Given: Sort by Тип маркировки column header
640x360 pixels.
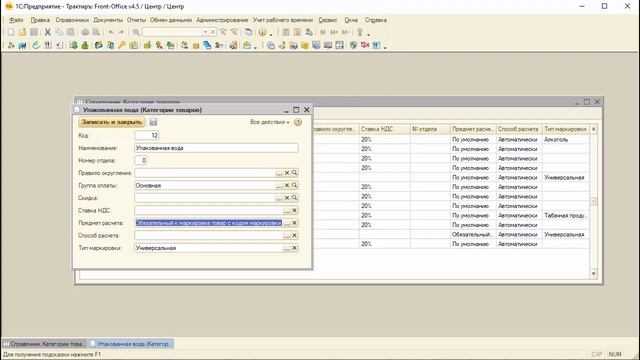Looking at the screenshot, I should (x=565, y=129).
